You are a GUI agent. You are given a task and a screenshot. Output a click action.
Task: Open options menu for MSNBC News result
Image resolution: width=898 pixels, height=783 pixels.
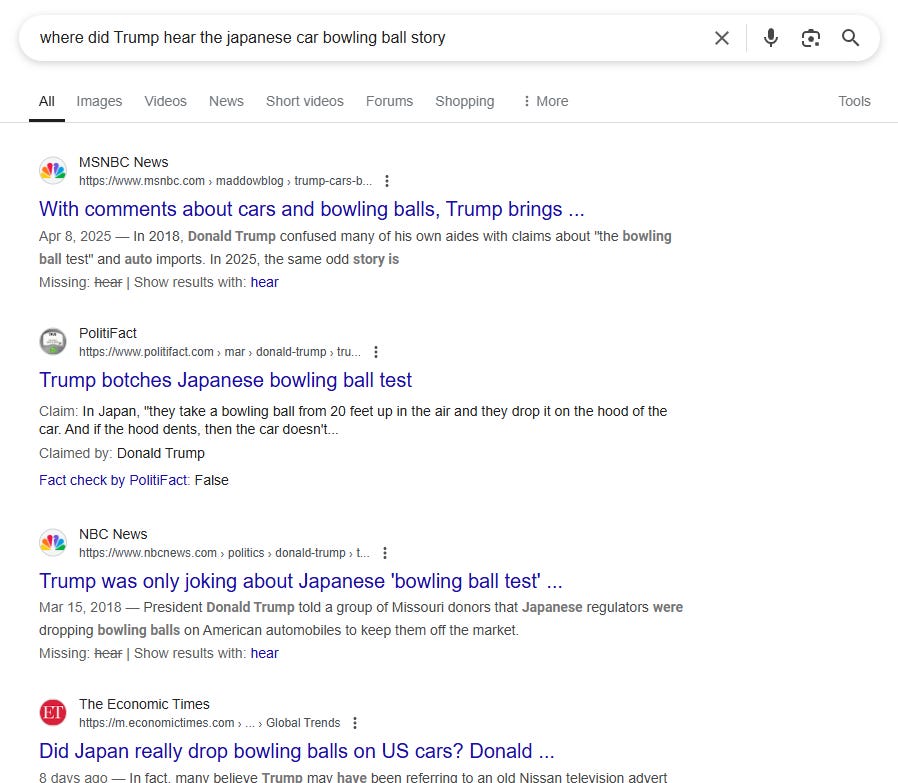coord(387,181)
